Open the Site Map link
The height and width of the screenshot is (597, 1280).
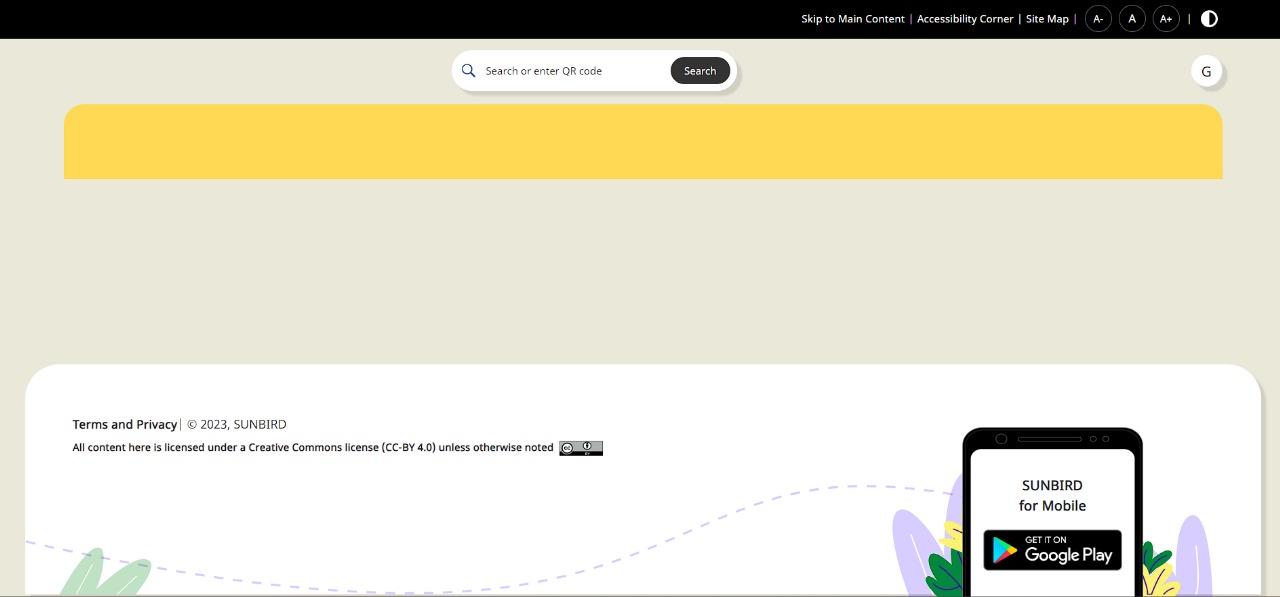pos(1047,19)
